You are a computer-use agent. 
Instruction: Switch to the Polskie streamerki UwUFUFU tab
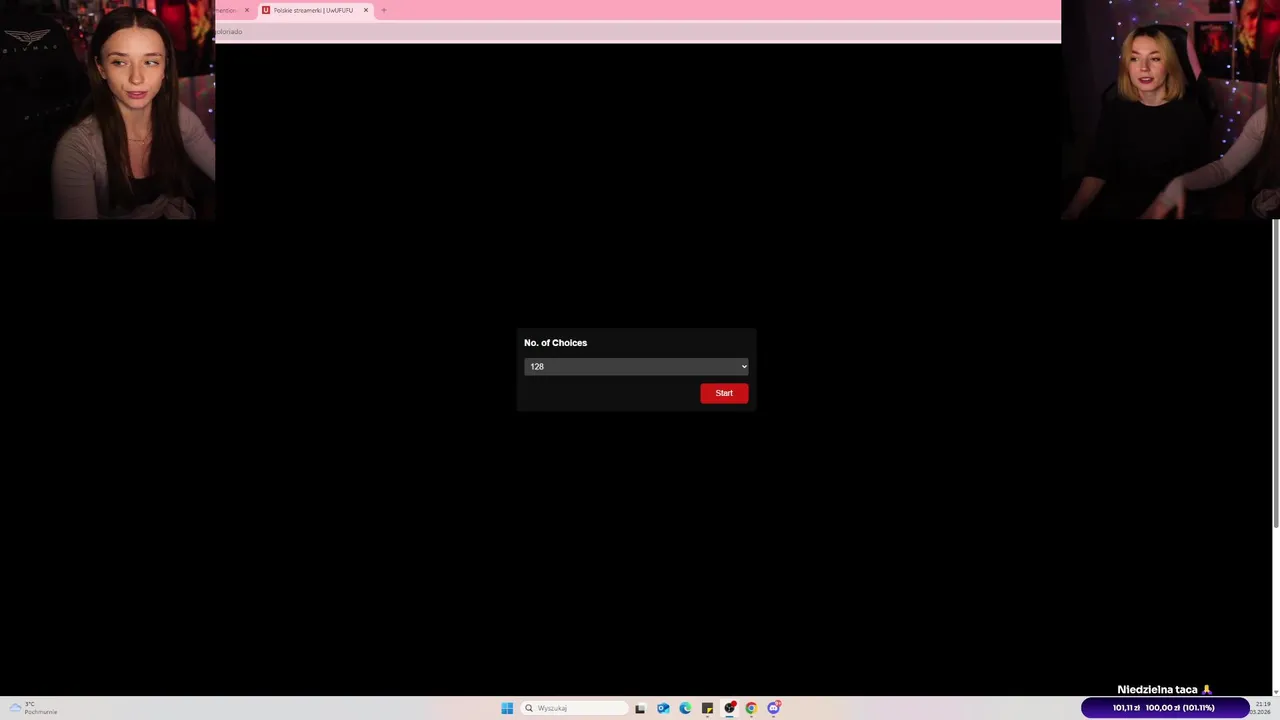313,10
